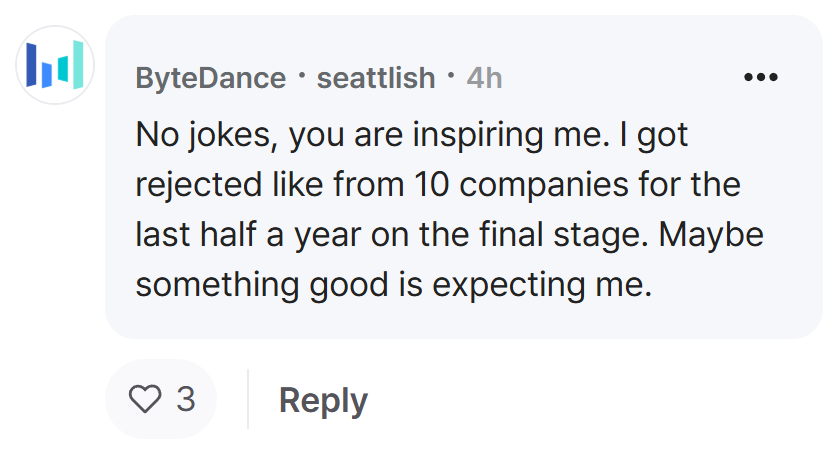835x465 pixels.
Task: Select the comment text starting 'No jokes'
Action: (449, 209)
